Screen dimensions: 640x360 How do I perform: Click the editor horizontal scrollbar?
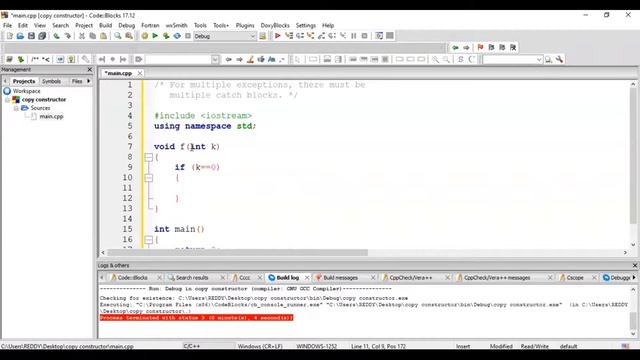click(238, 253)
